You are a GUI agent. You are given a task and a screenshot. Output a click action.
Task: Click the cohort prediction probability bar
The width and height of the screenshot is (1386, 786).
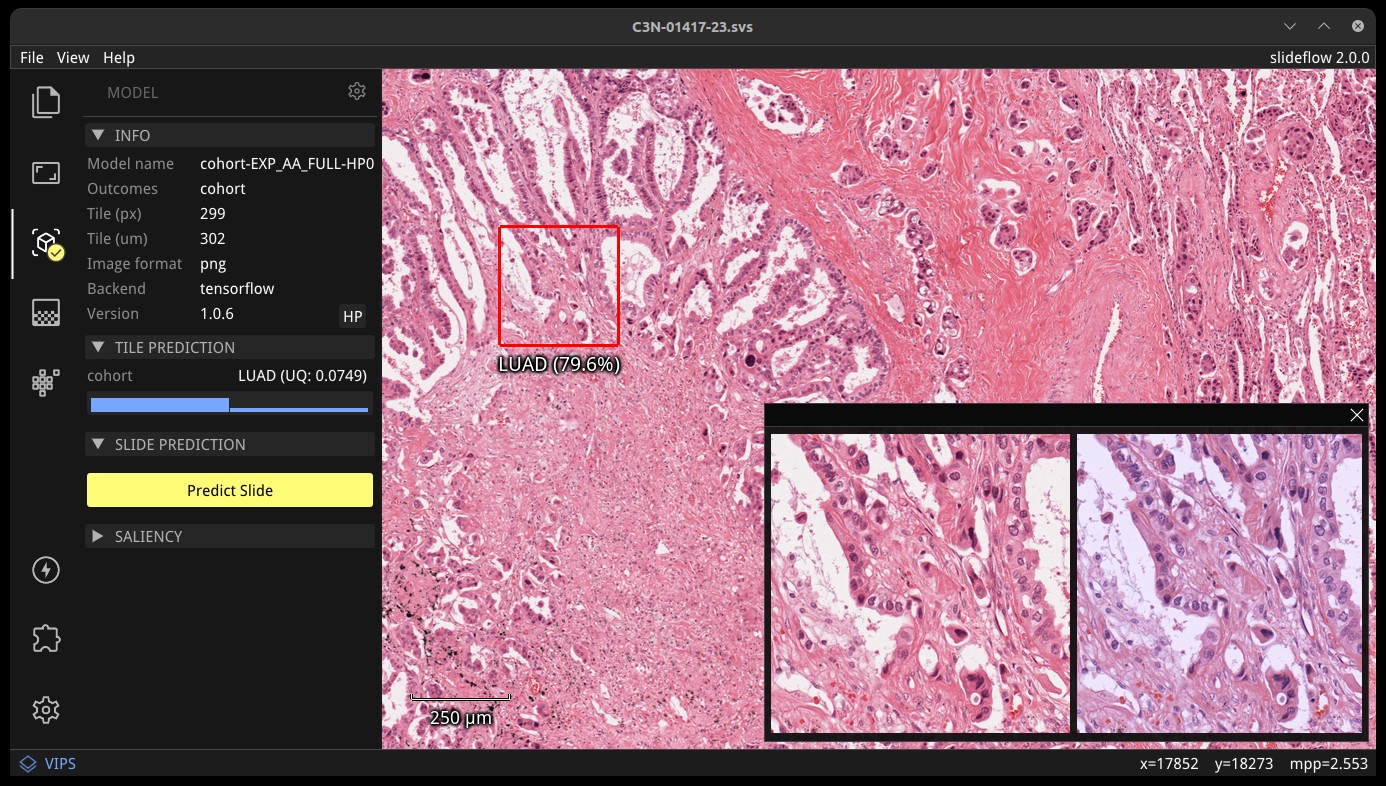229,405
